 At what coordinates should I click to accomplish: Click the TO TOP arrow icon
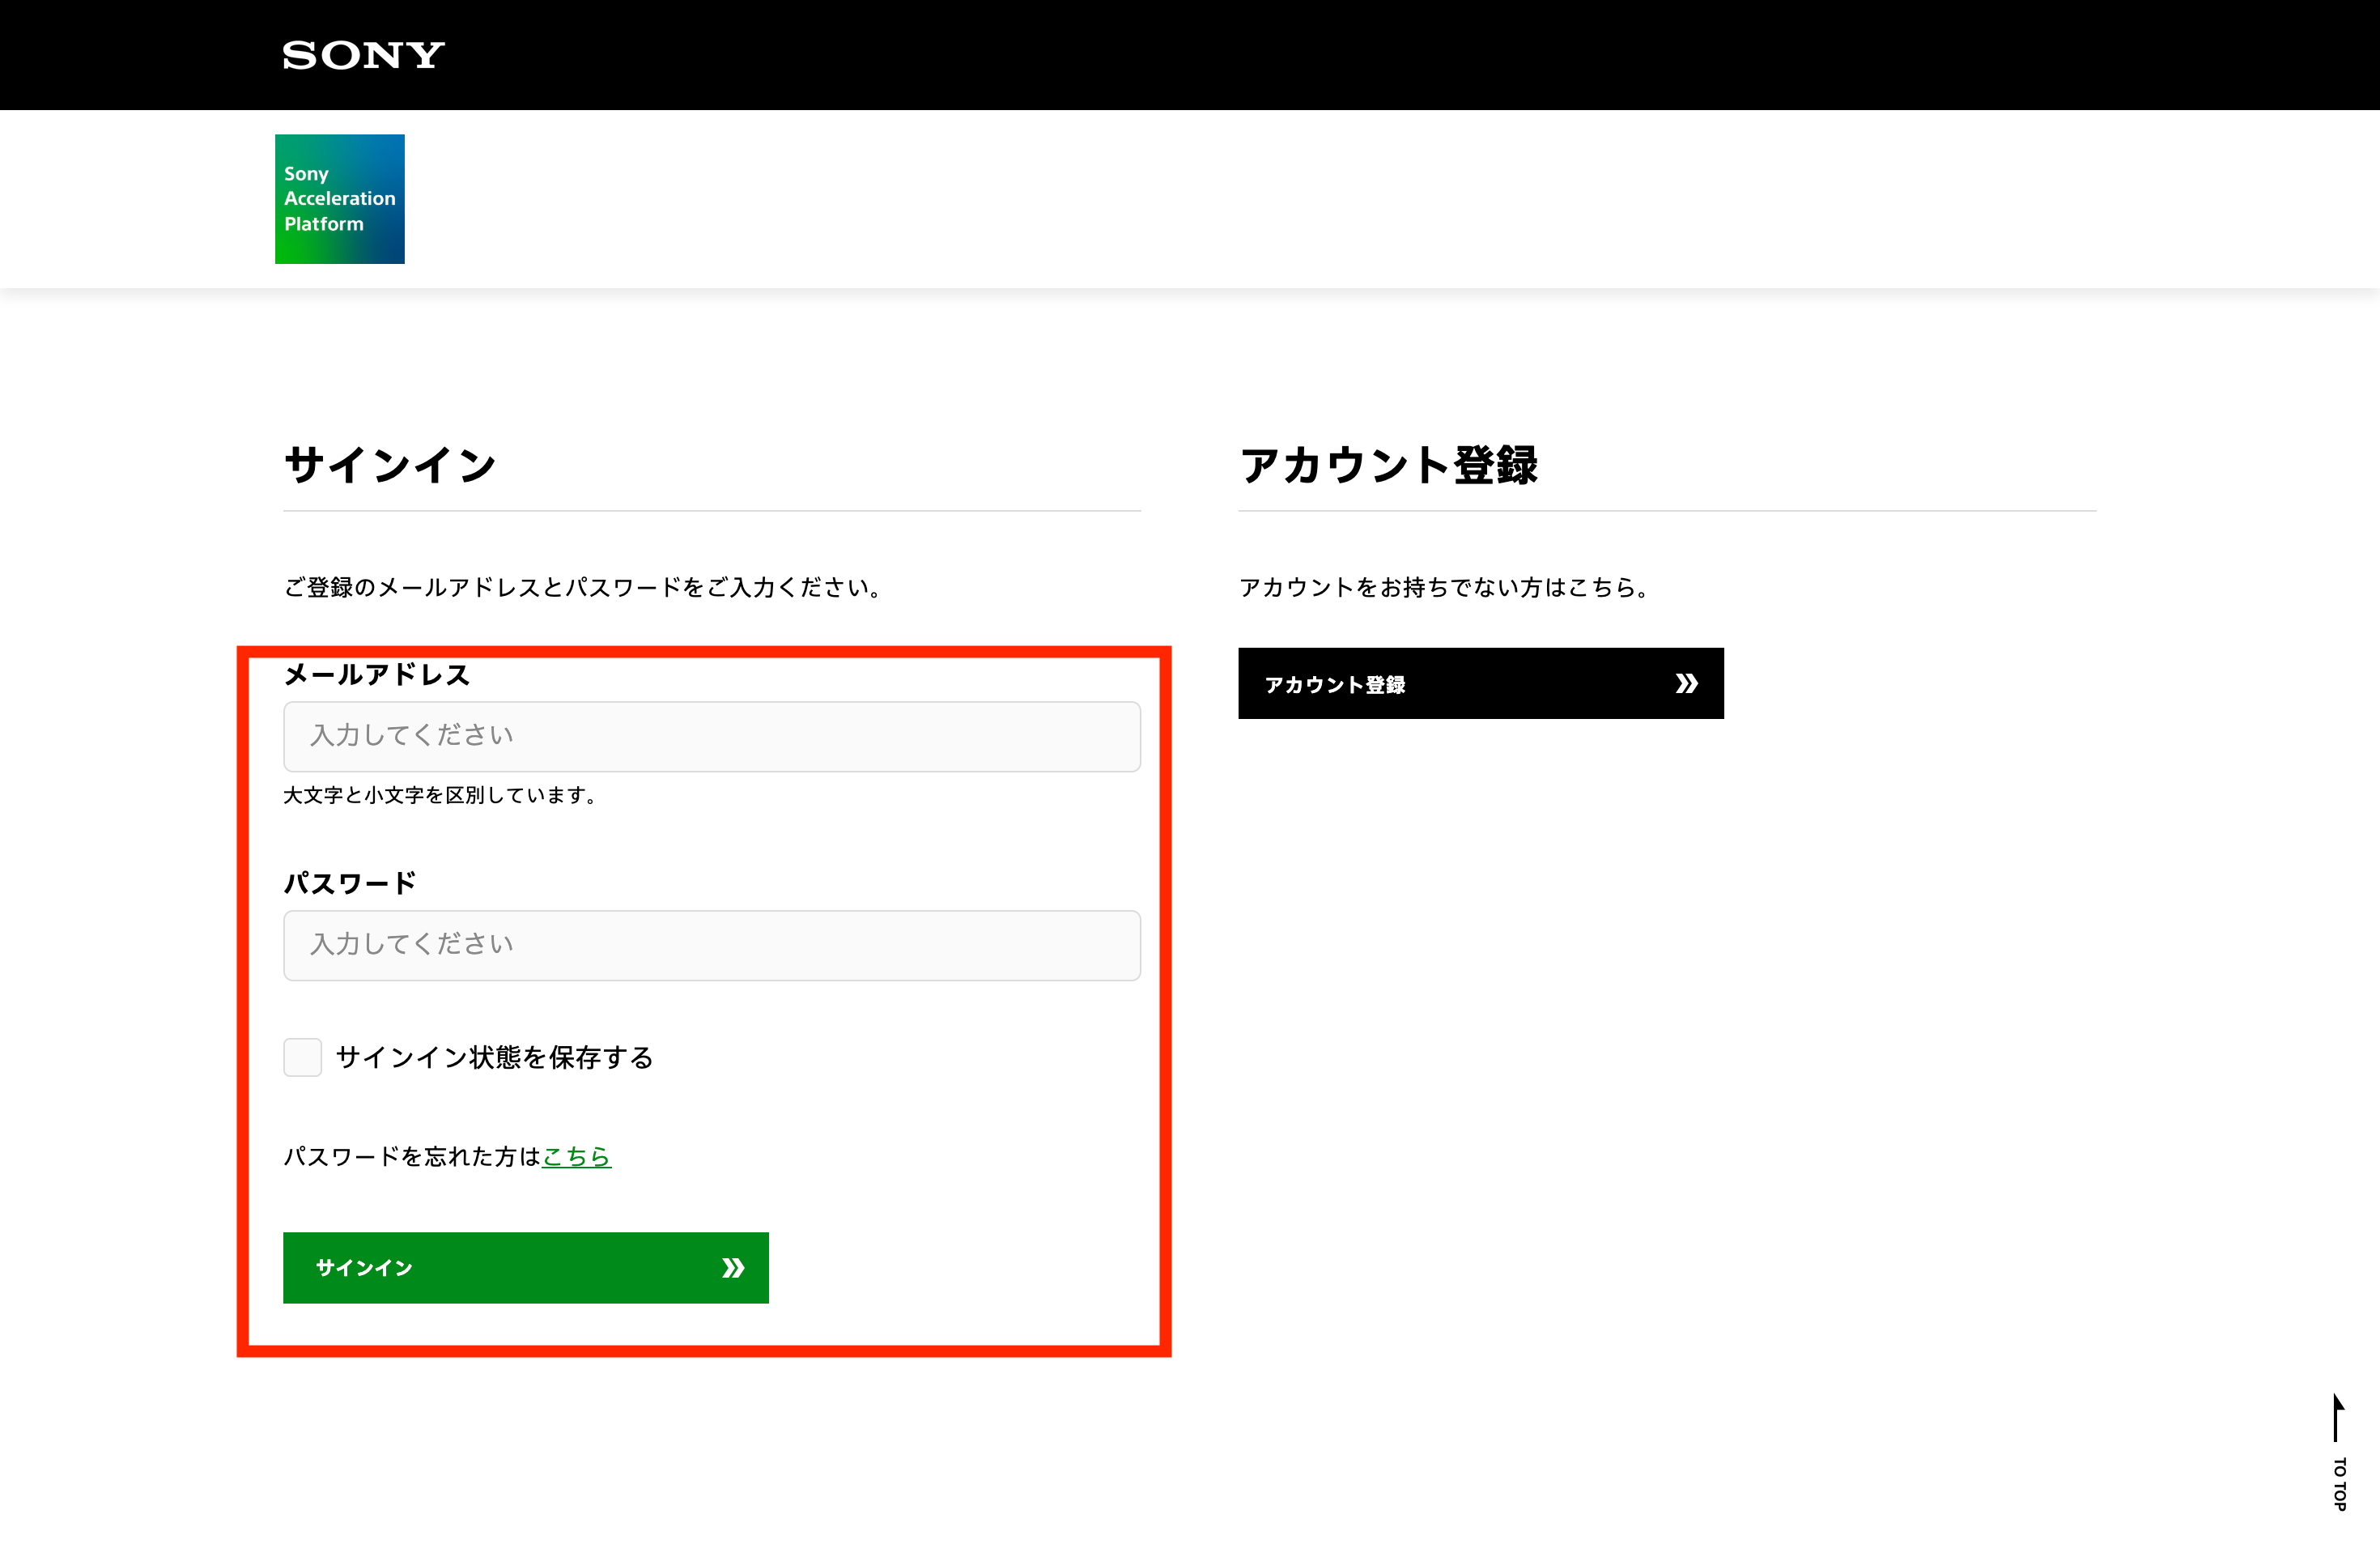[2337, 1418]
